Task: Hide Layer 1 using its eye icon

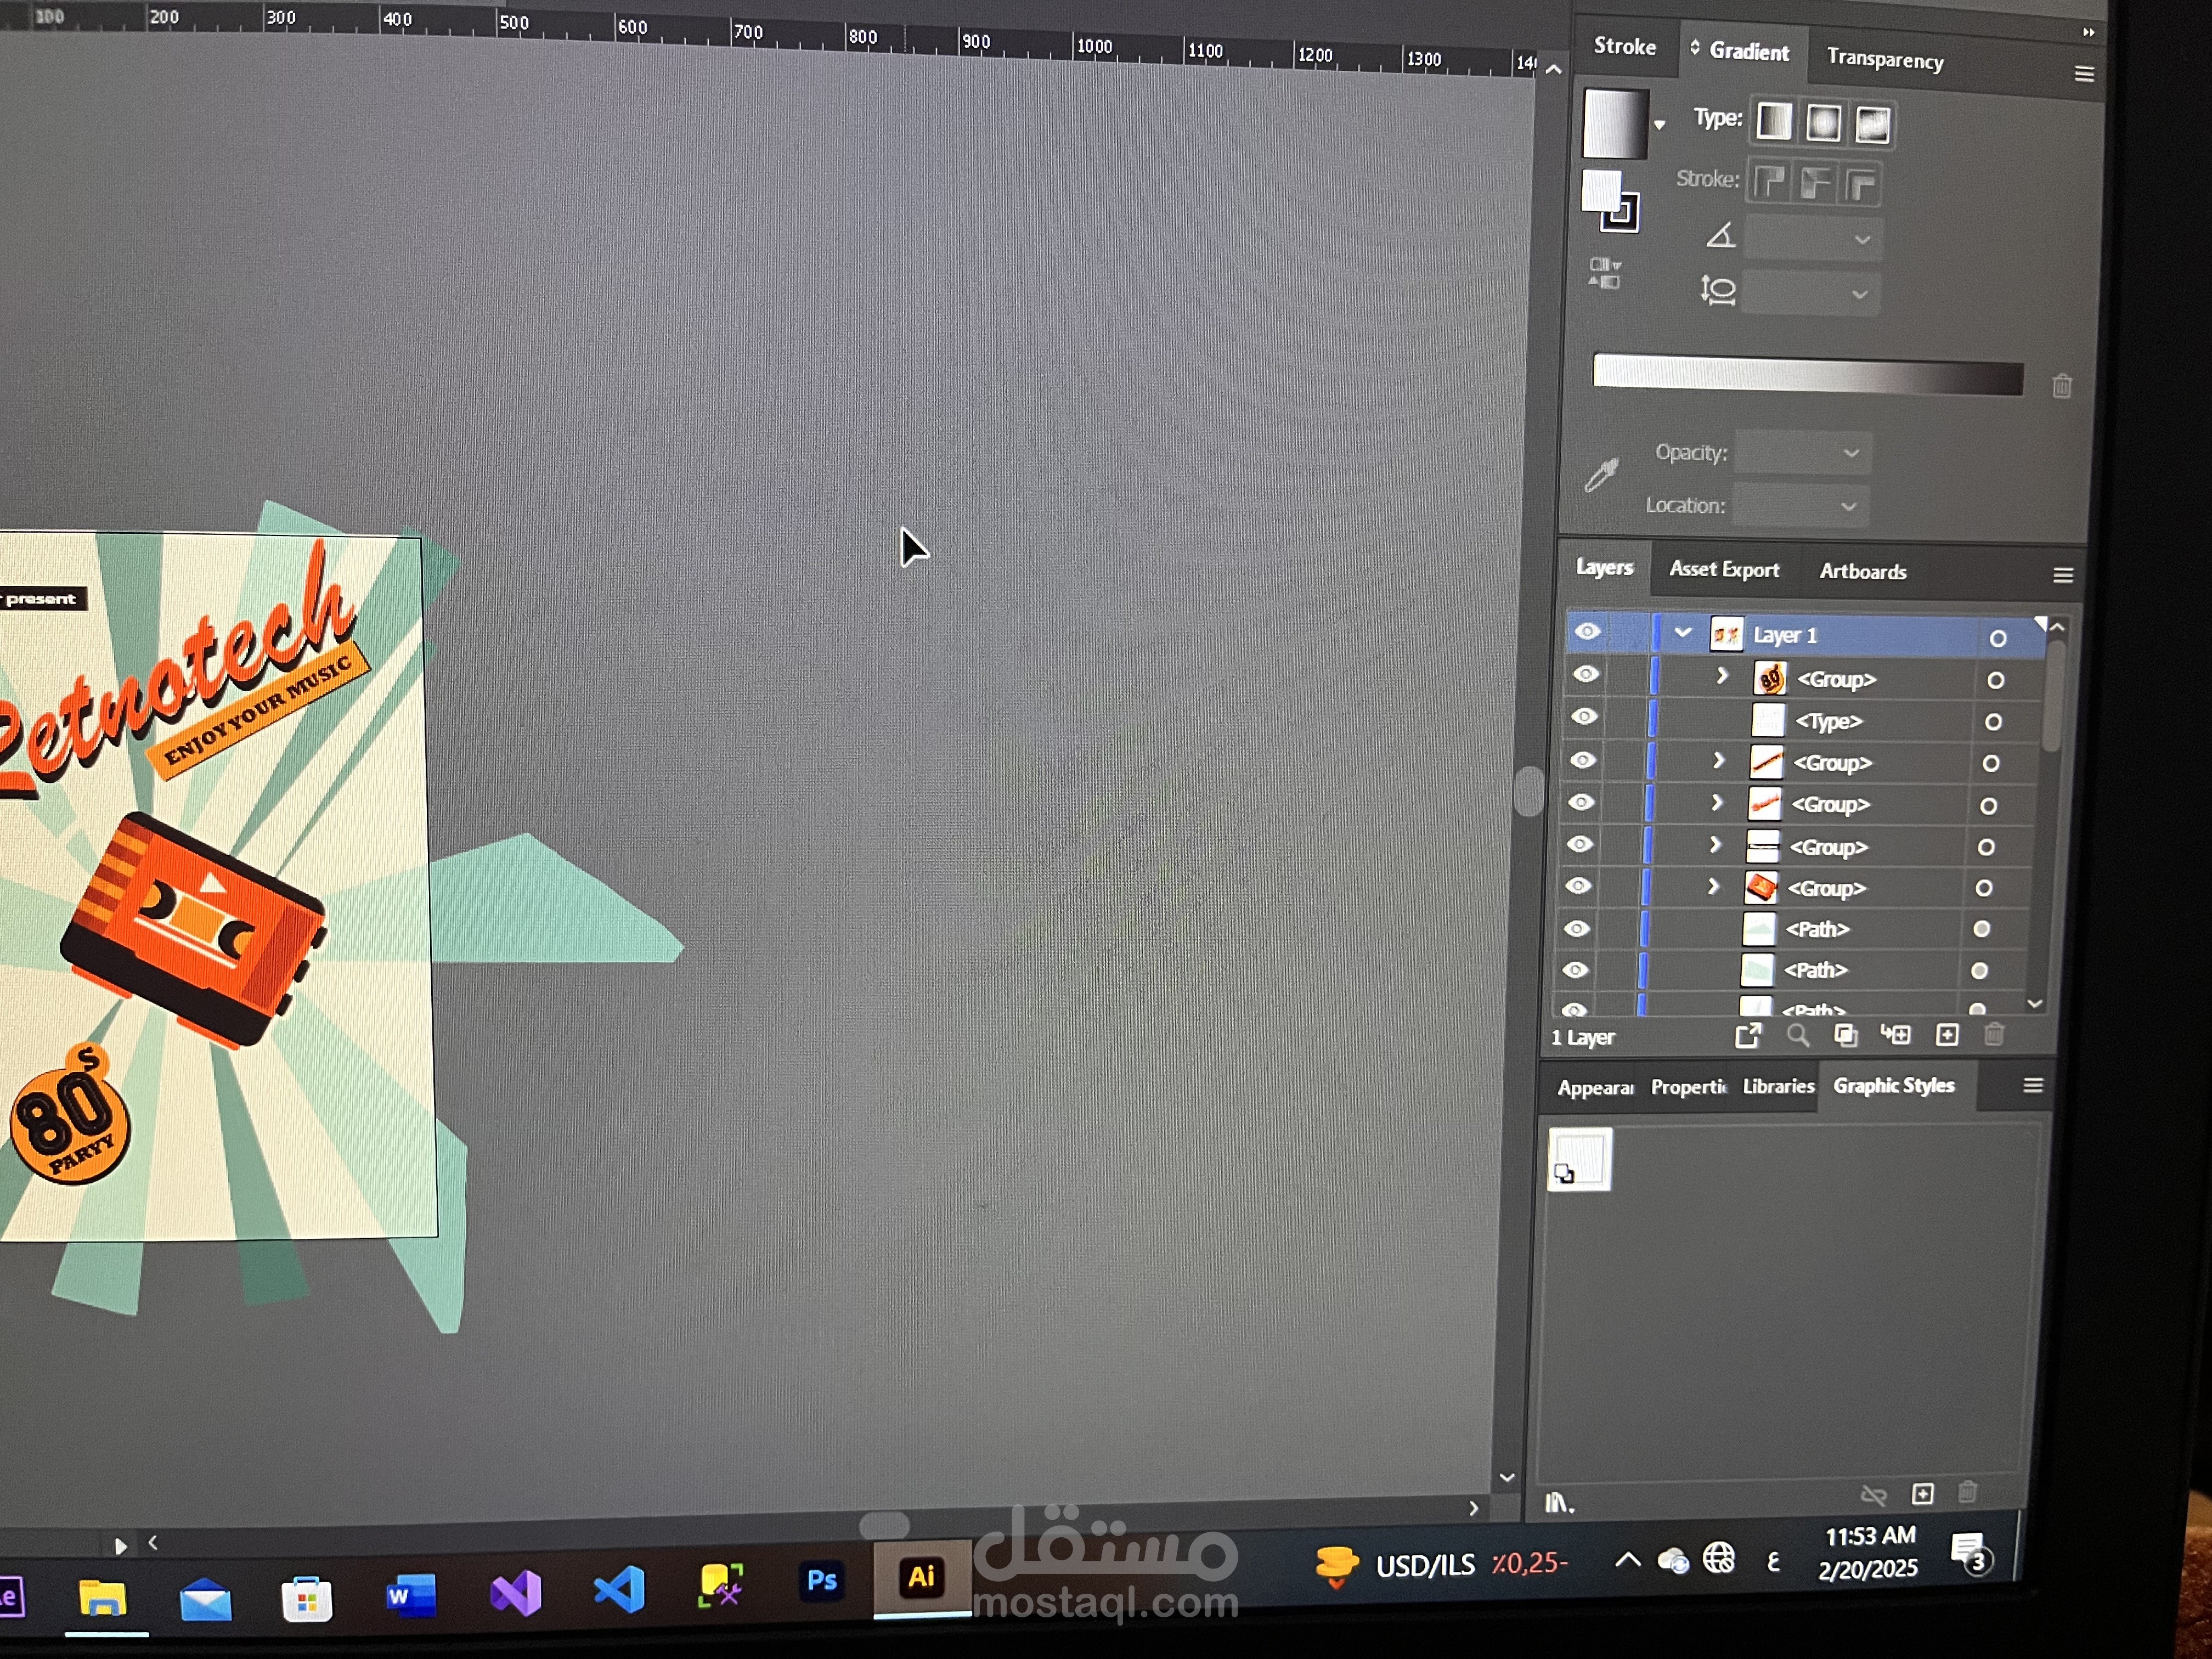Action: click(1587, 632)
